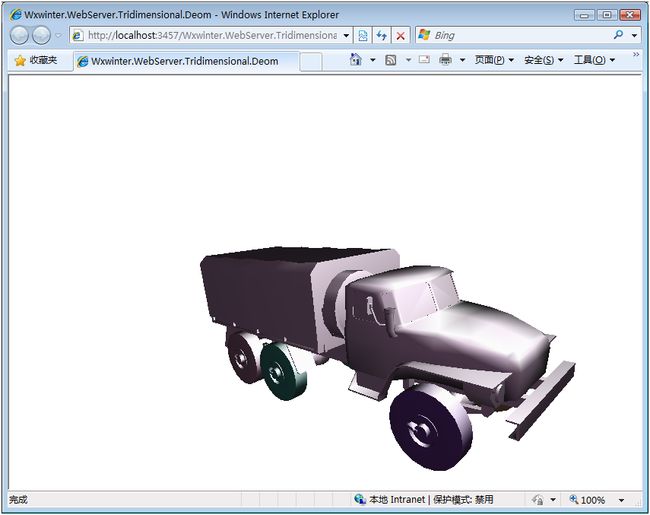
Task: Go forward with the Forward arrow button
Action: [41, 35]
